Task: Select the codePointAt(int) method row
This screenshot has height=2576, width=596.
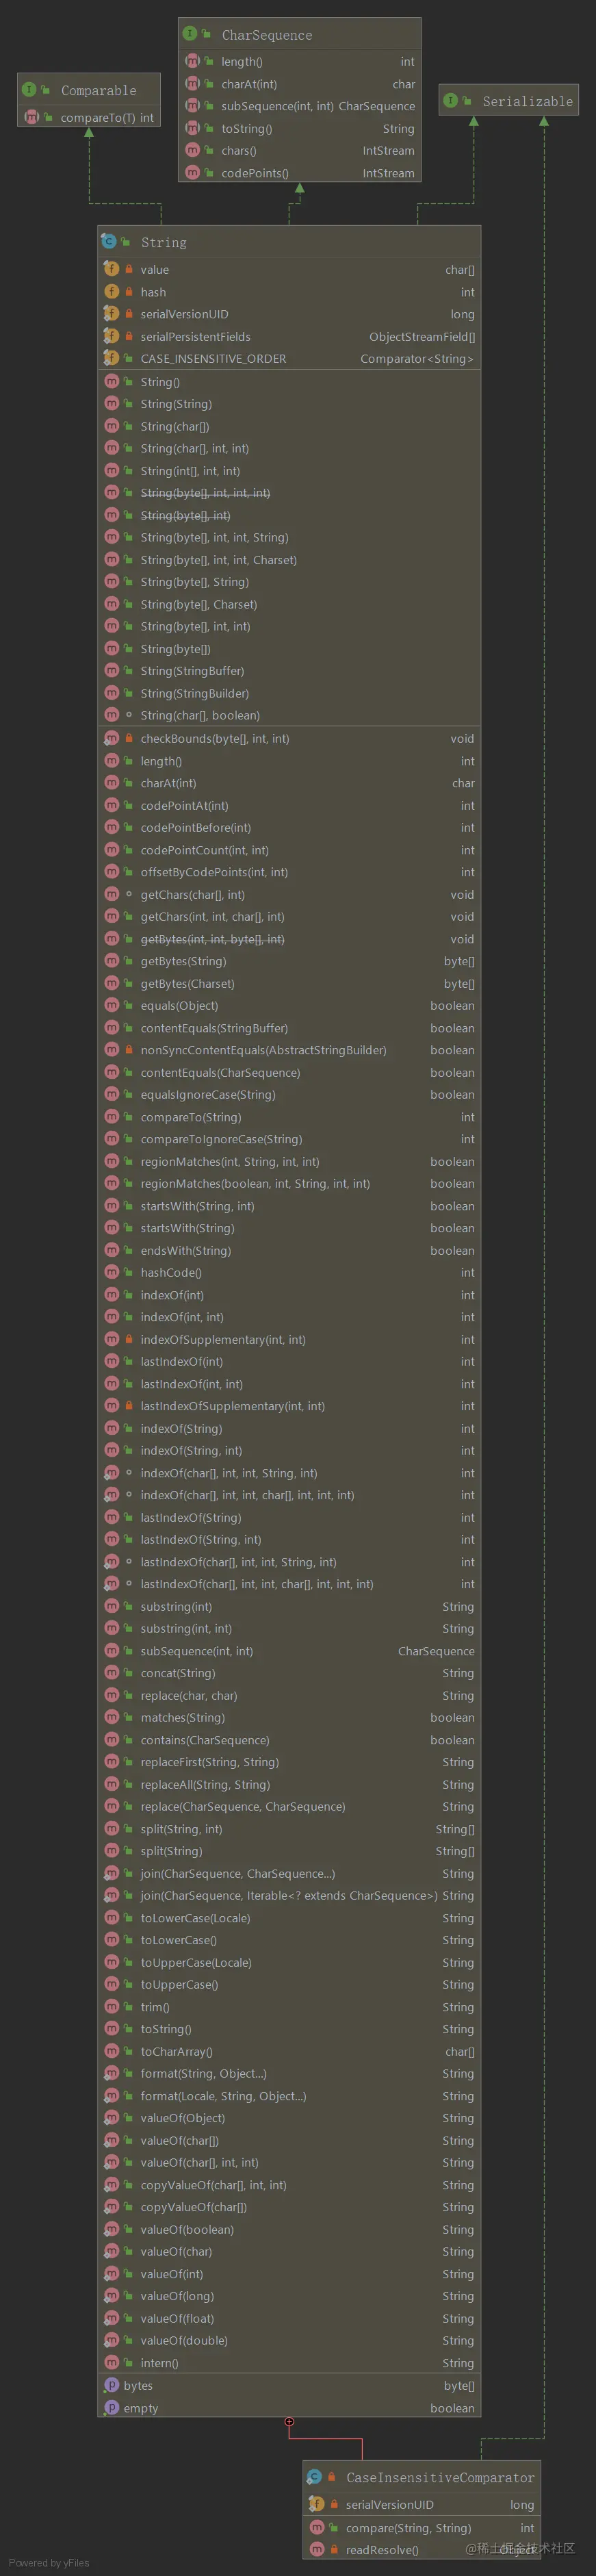Action: [x=289, y=805]
